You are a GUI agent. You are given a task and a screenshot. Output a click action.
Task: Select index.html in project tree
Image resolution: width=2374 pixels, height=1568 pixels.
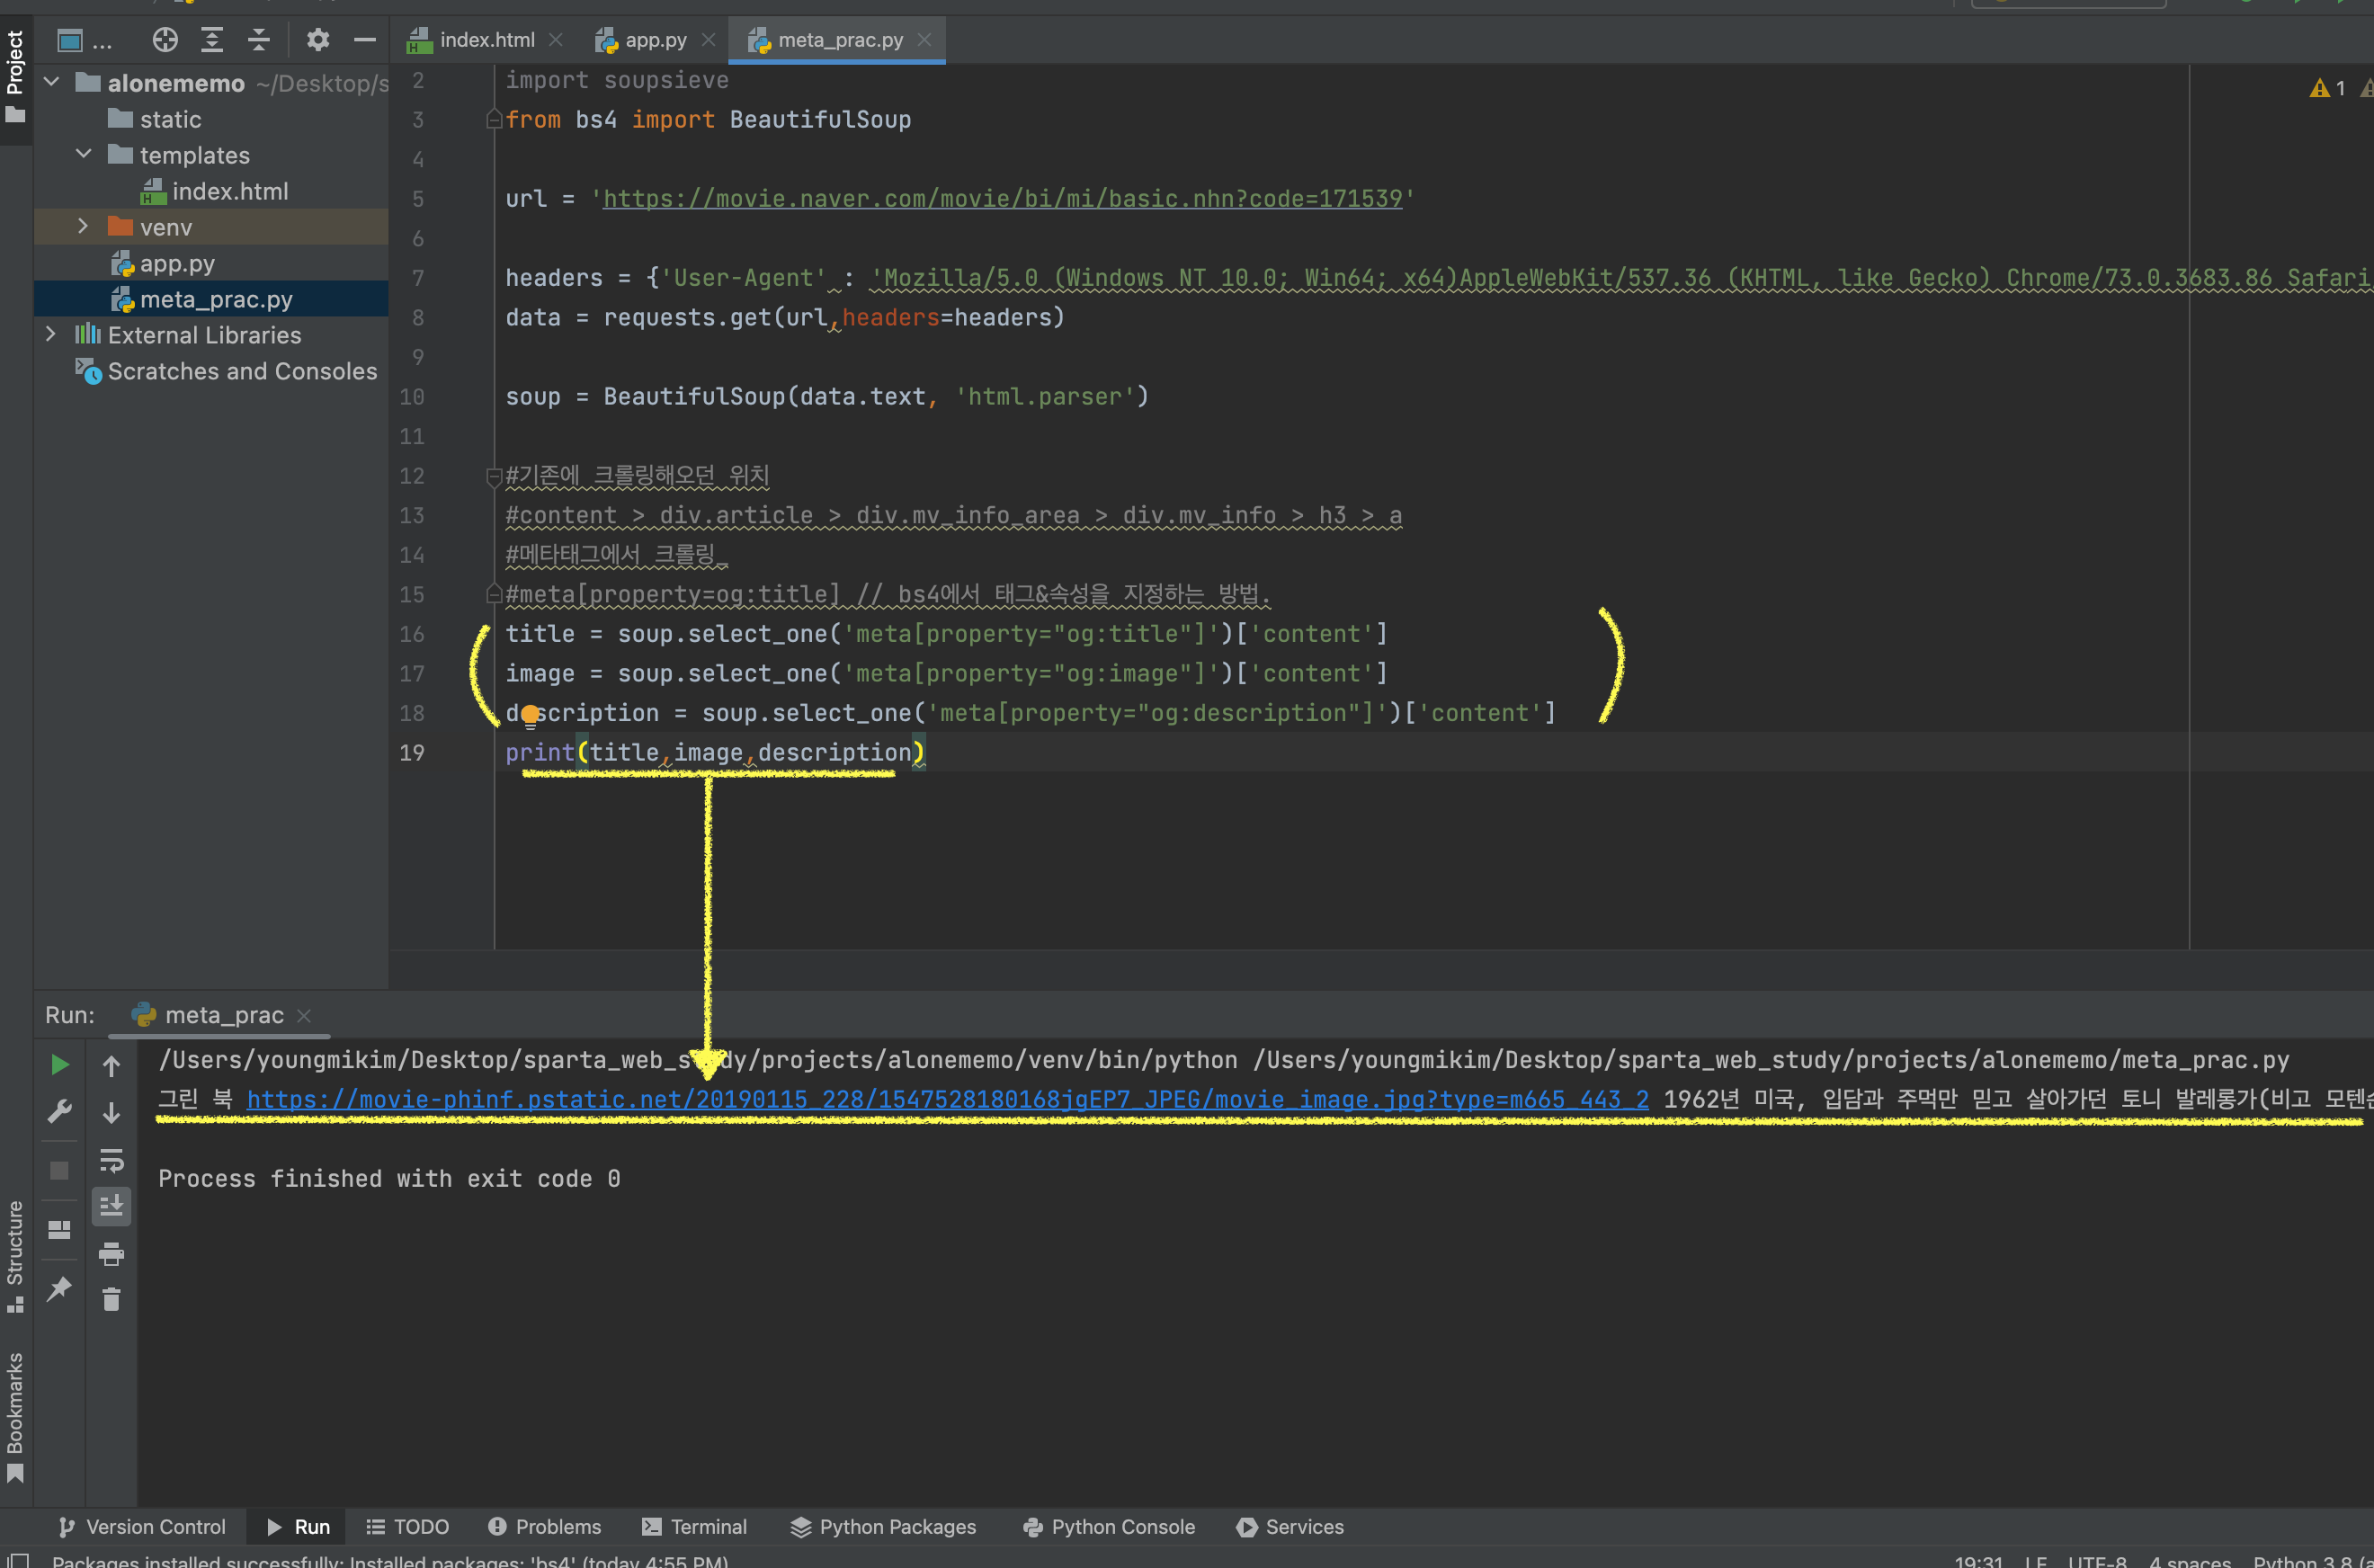(230, 191)
